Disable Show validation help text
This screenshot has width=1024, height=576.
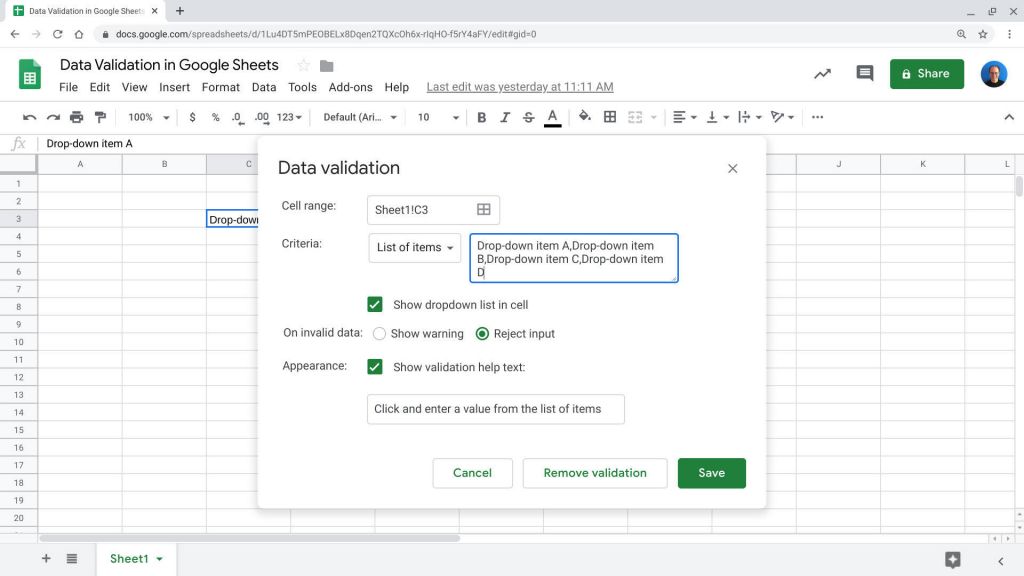374,366
